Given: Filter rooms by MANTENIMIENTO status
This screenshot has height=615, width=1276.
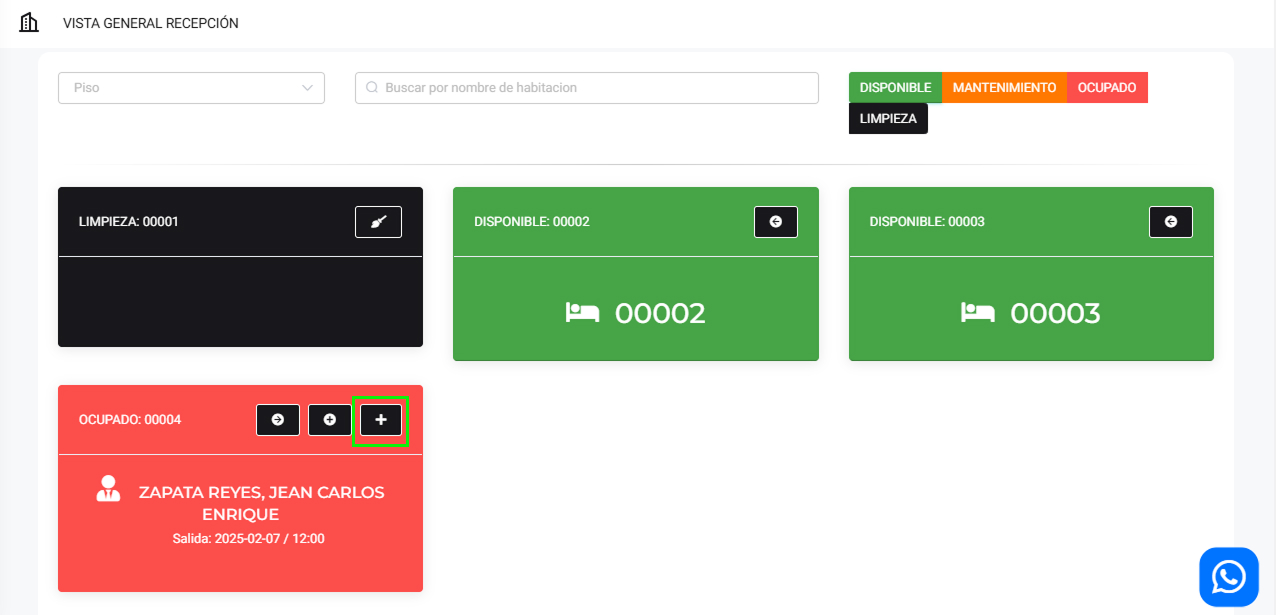Looking at the screenshot, I should click(x=1004, y=88).
